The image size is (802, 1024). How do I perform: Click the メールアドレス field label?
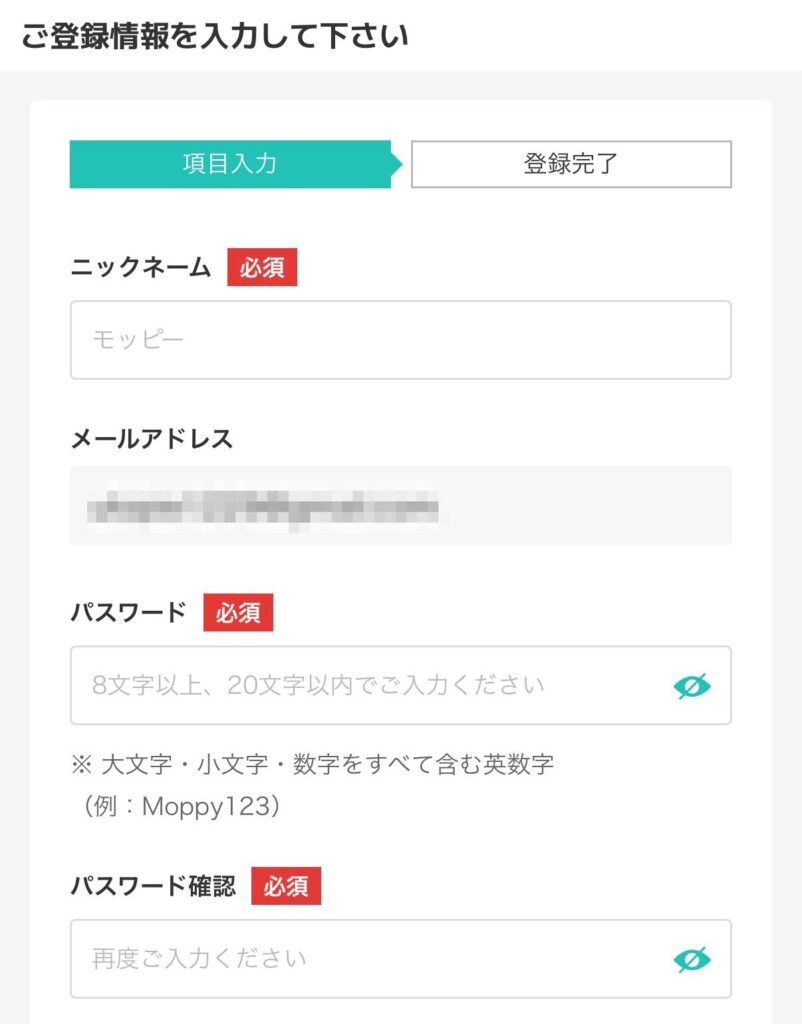[x=151, y=439]
